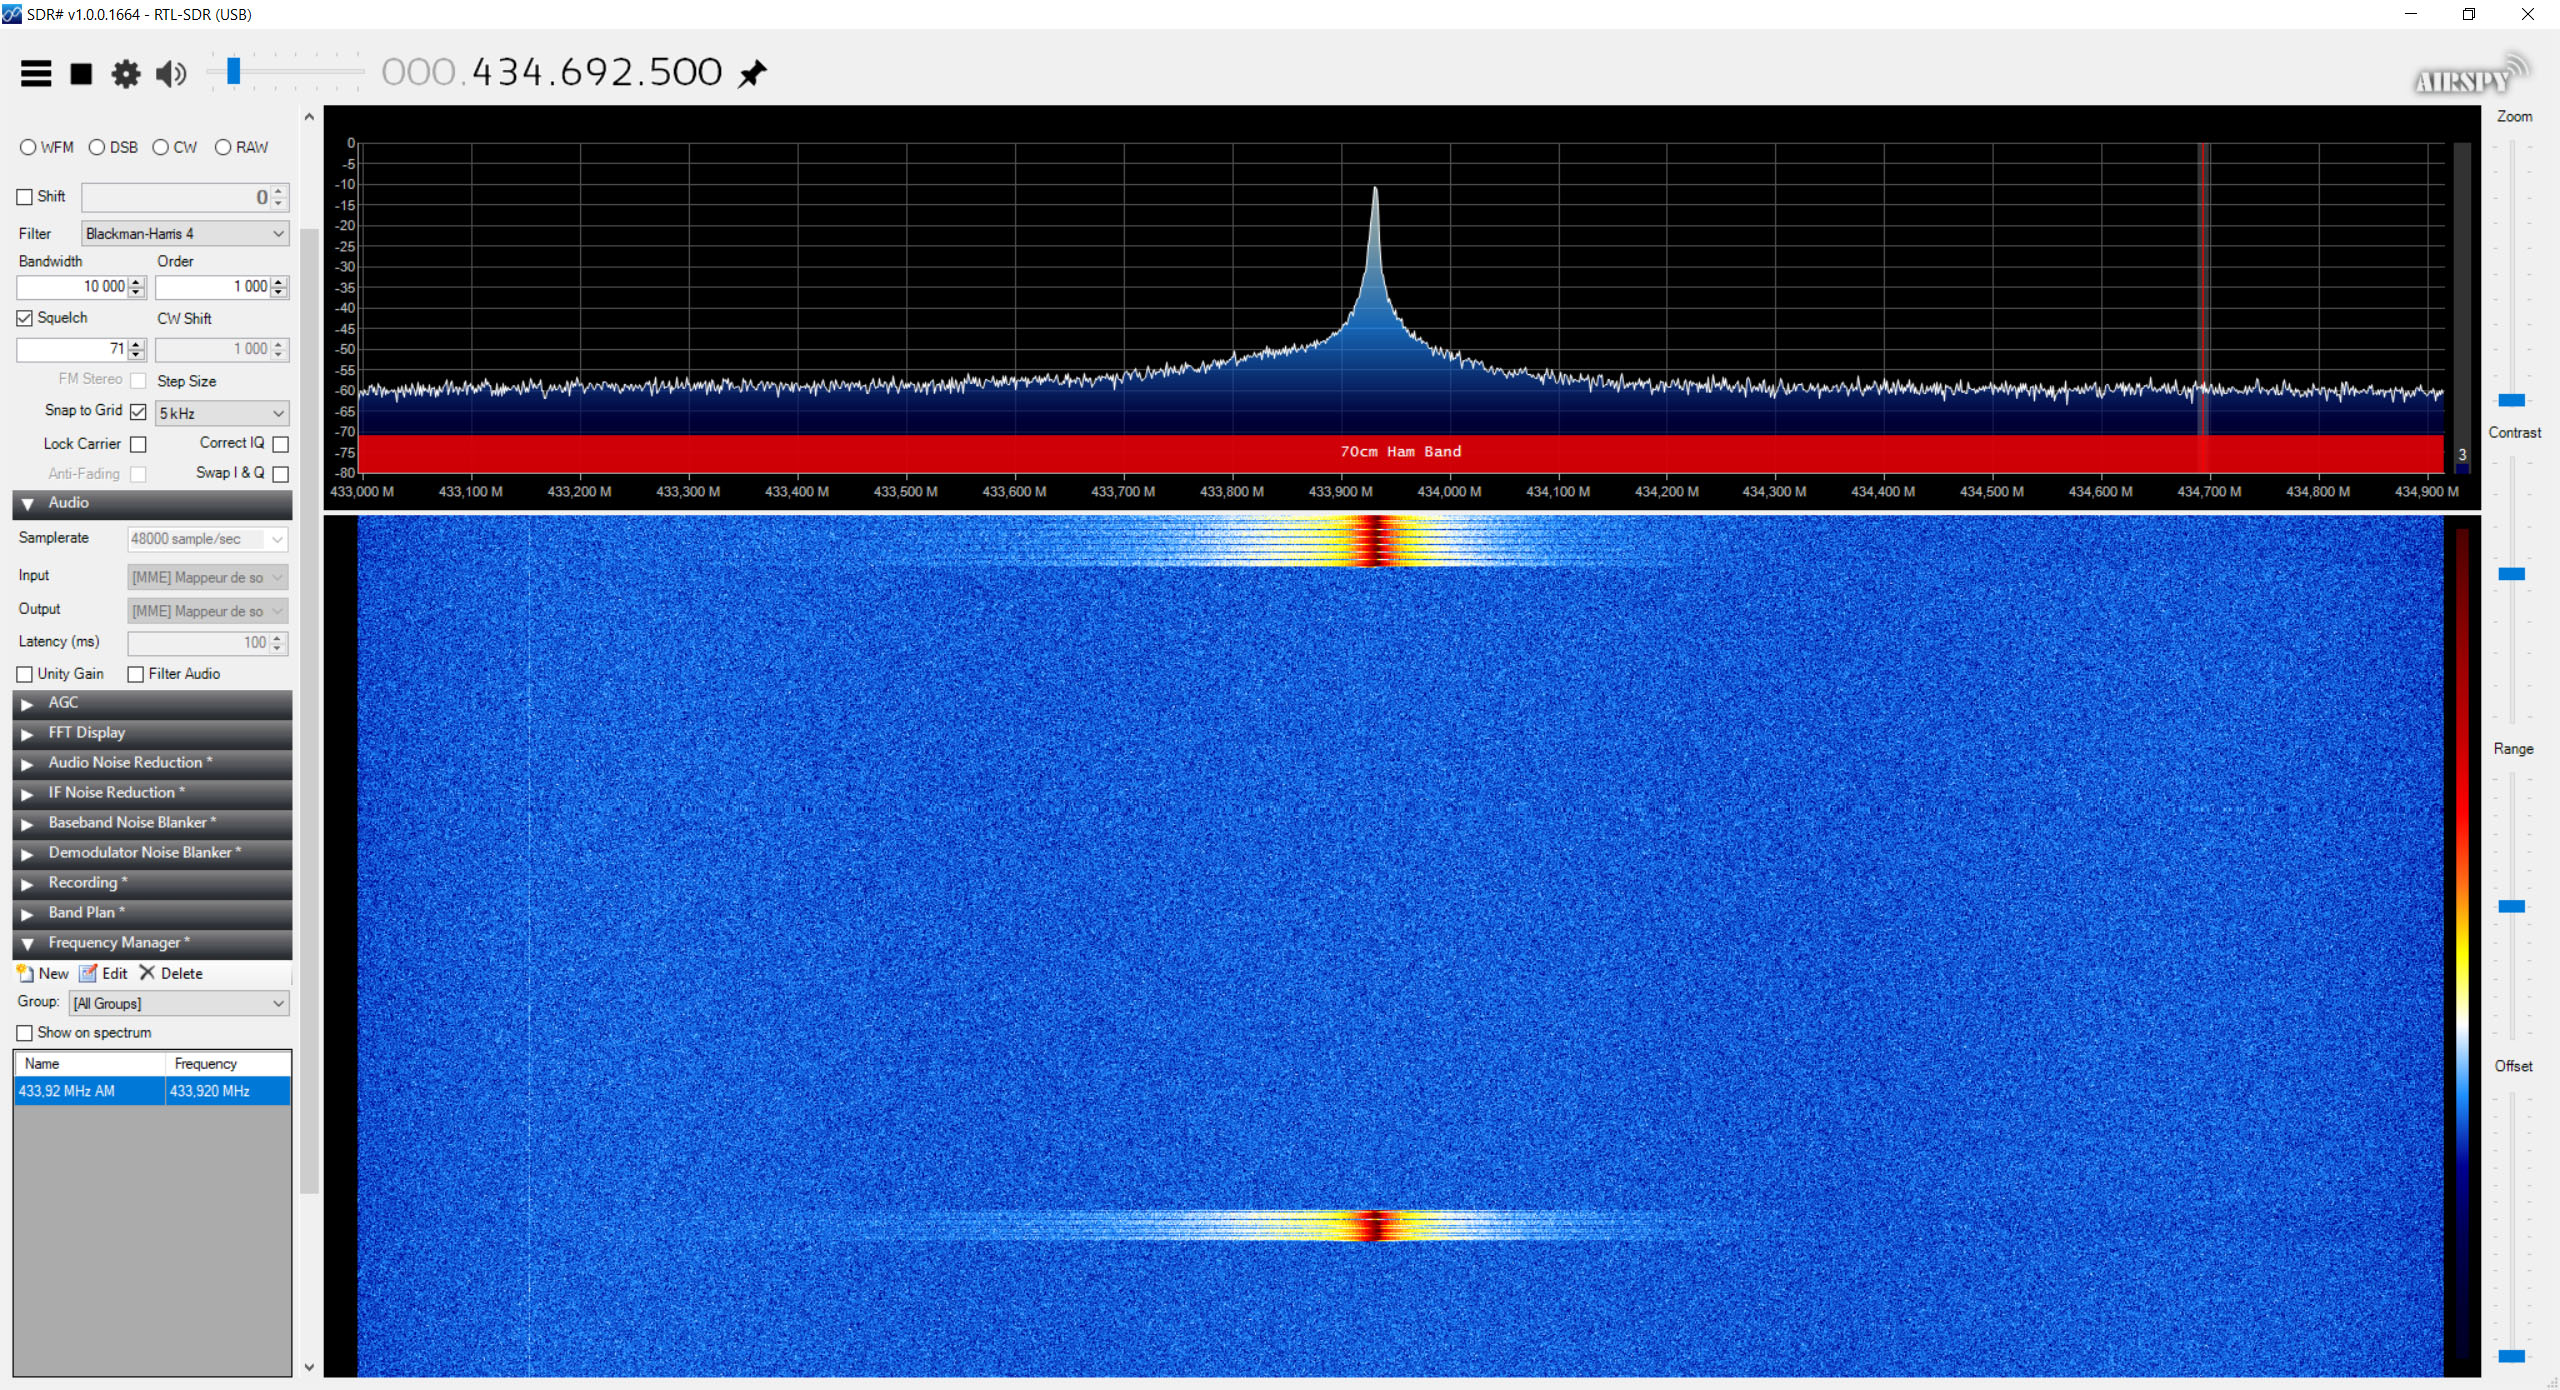Open the hamburger main menu
Image resolution: width=2560 pixels, height=1390 pixels.
(36, 73)
